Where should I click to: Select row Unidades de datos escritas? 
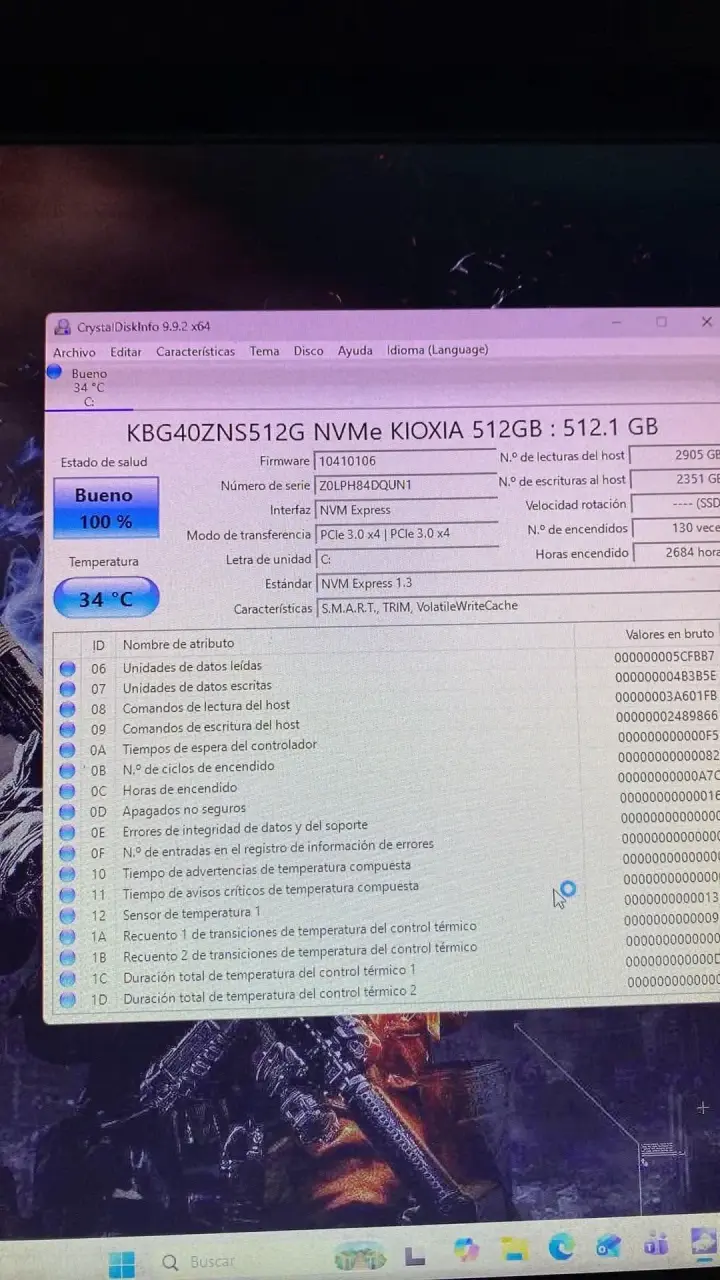pos(388,684)
